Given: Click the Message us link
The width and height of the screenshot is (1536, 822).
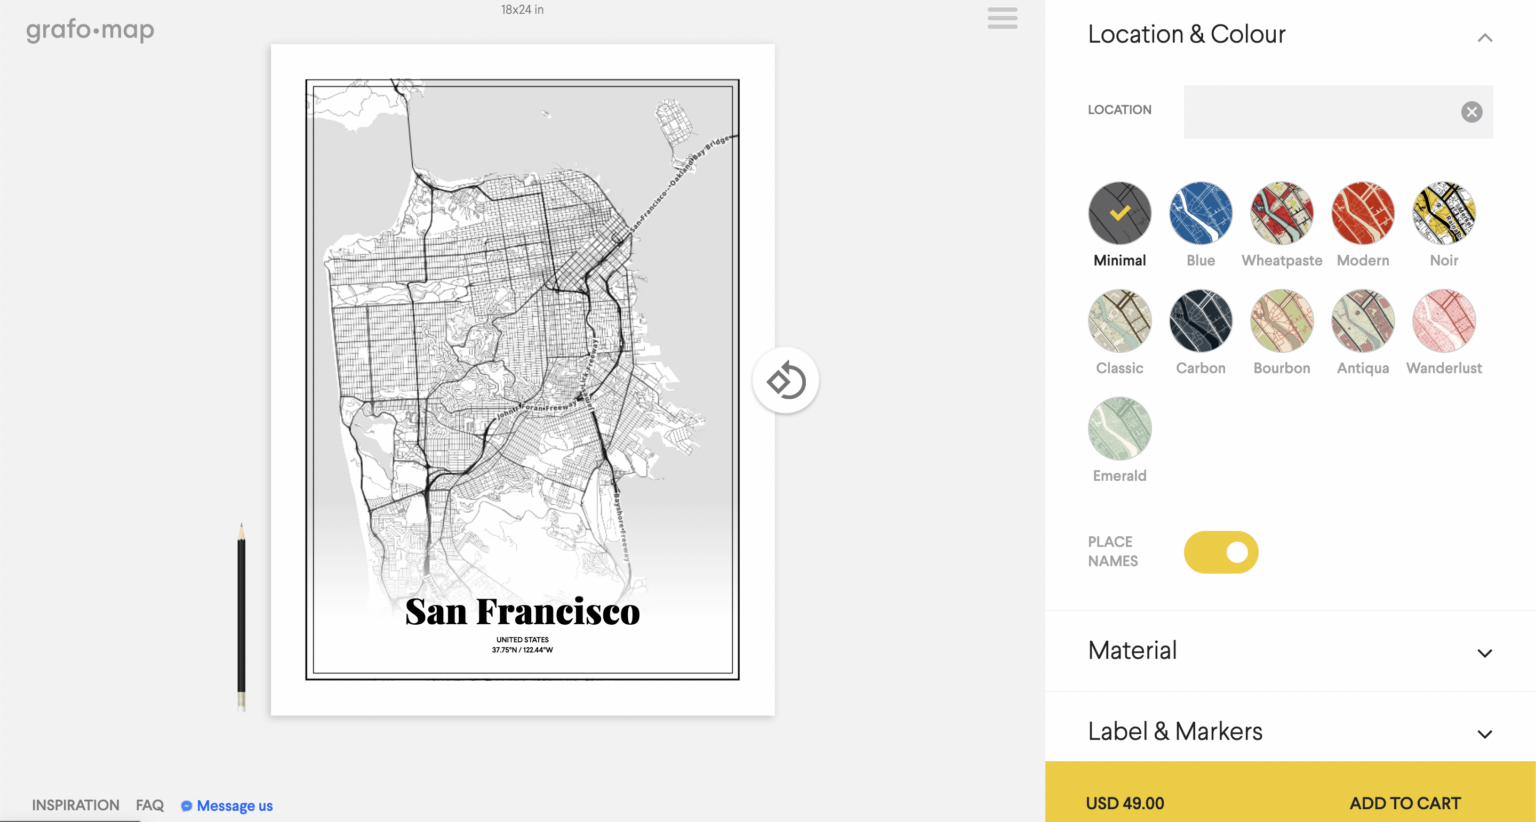Looking at the screenshot, I should (x=234, y=806).
